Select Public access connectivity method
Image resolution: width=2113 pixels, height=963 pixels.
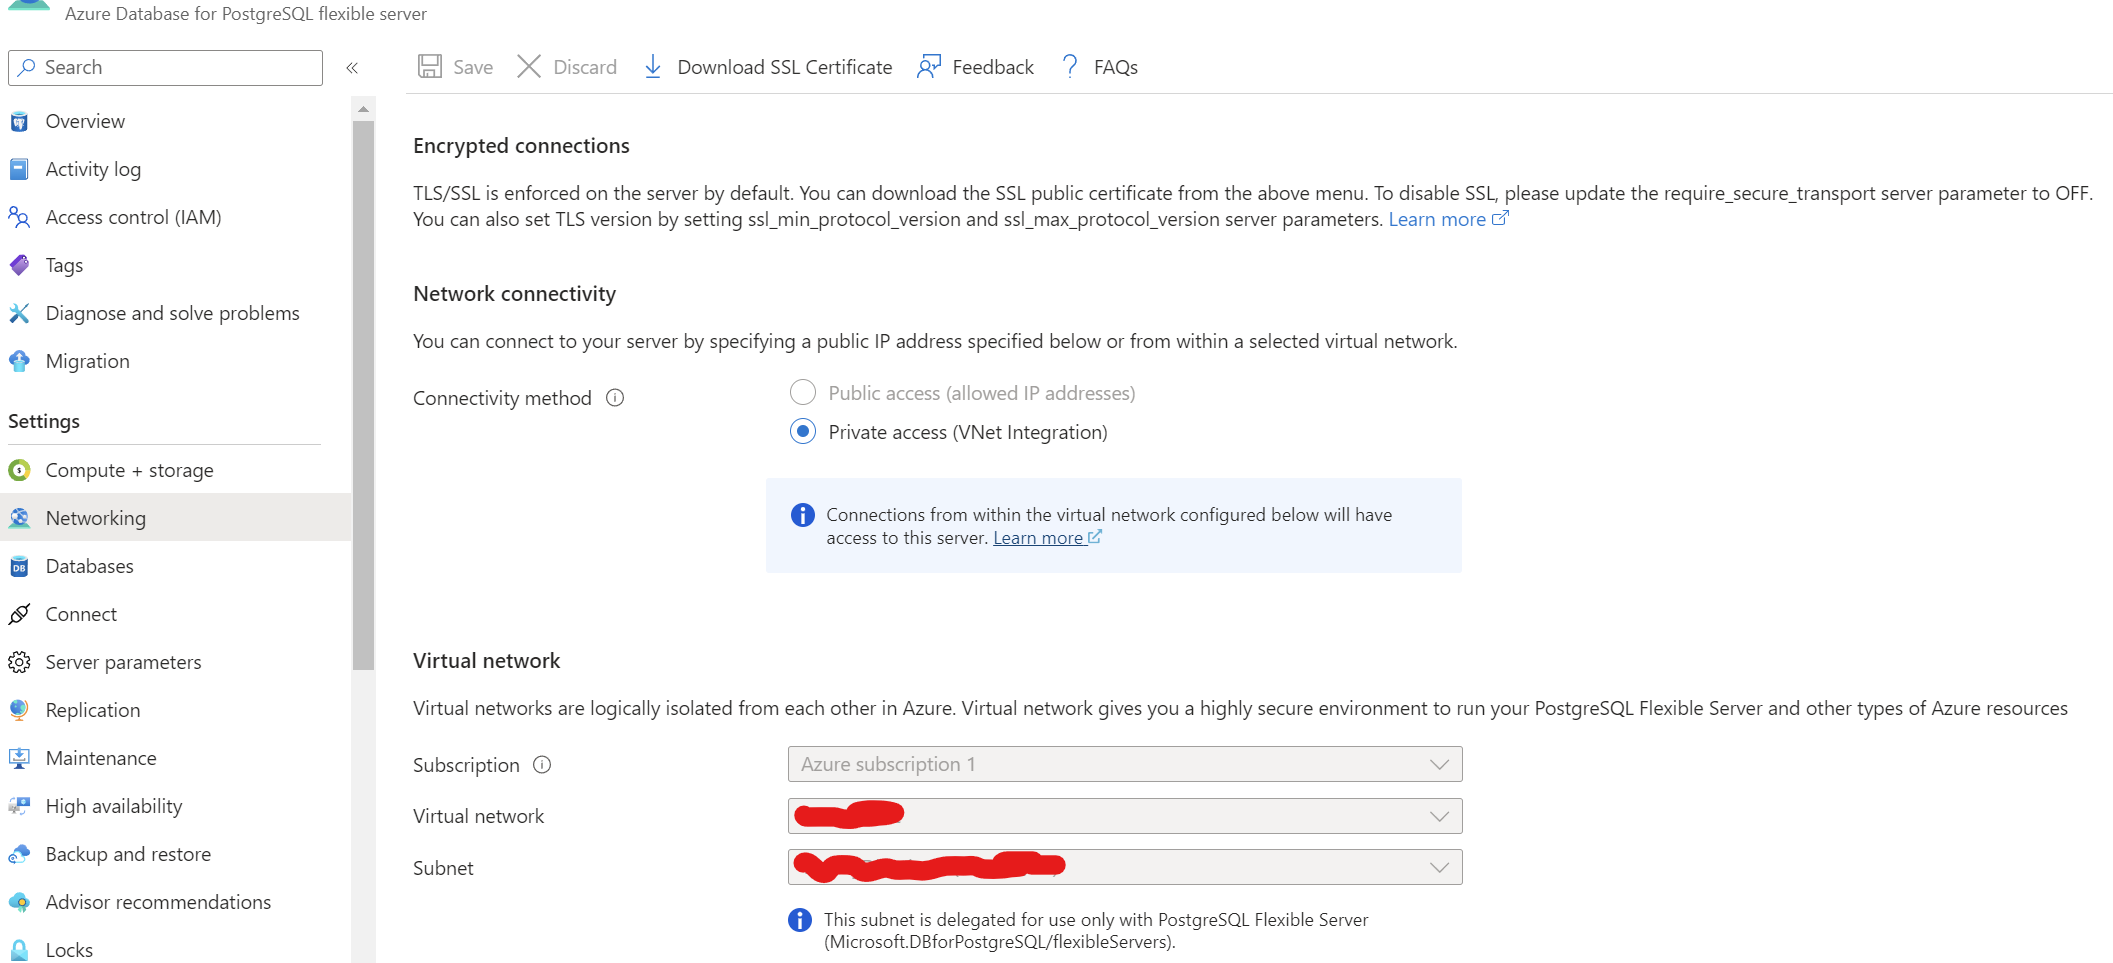[x=803, y=392]
